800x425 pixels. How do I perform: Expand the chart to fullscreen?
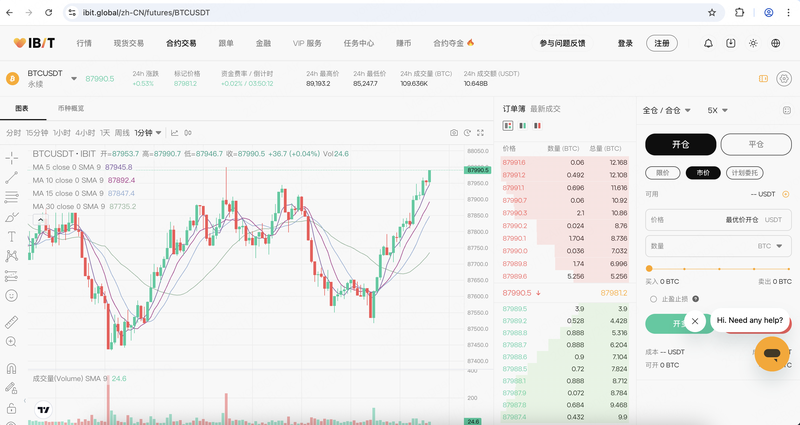pyautogui.click(x=480, y=133)
